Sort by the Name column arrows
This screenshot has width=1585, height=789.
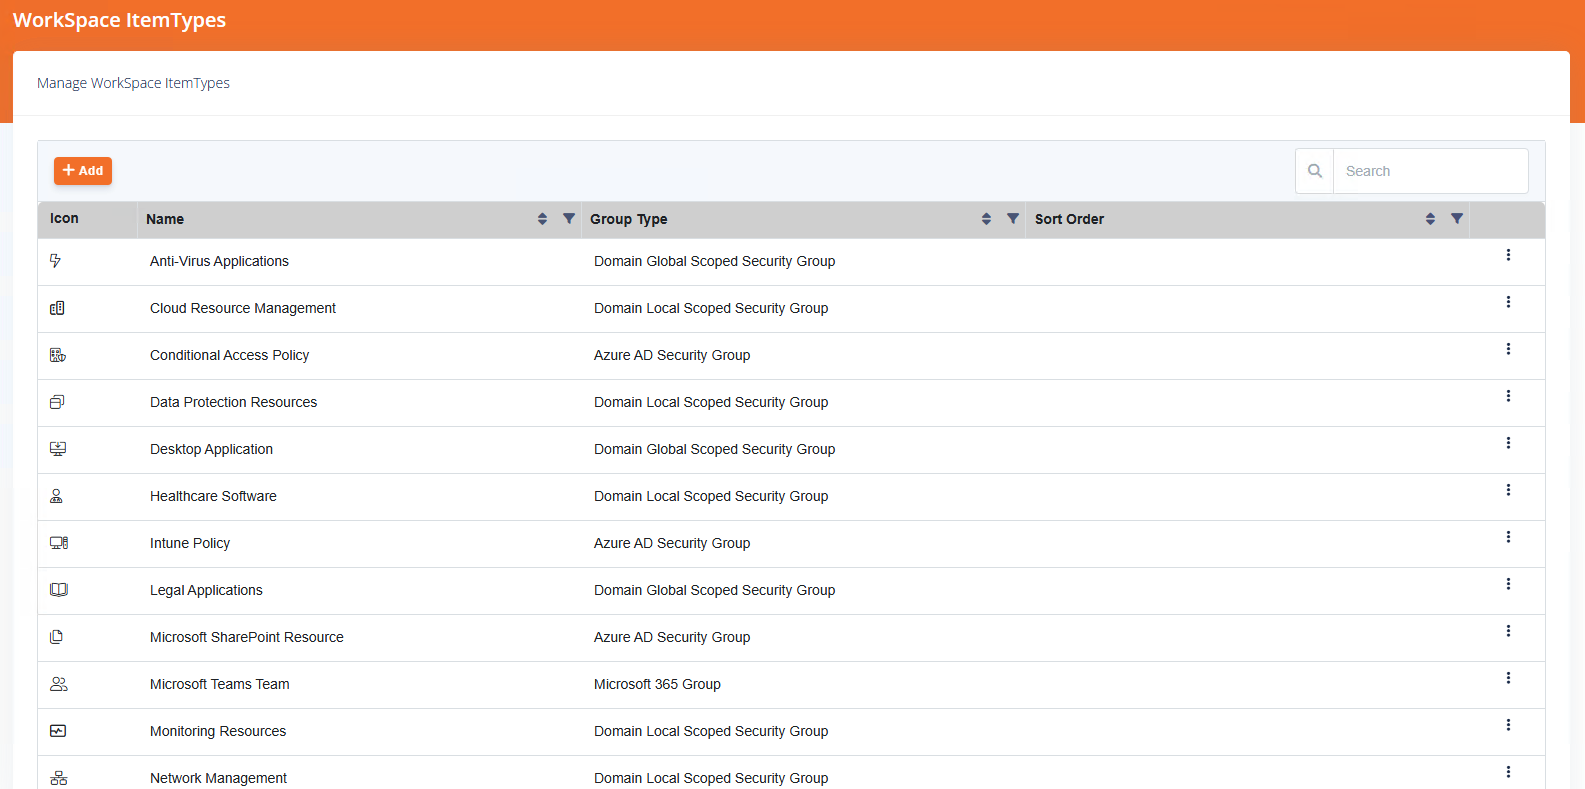(x=542, y=219)
